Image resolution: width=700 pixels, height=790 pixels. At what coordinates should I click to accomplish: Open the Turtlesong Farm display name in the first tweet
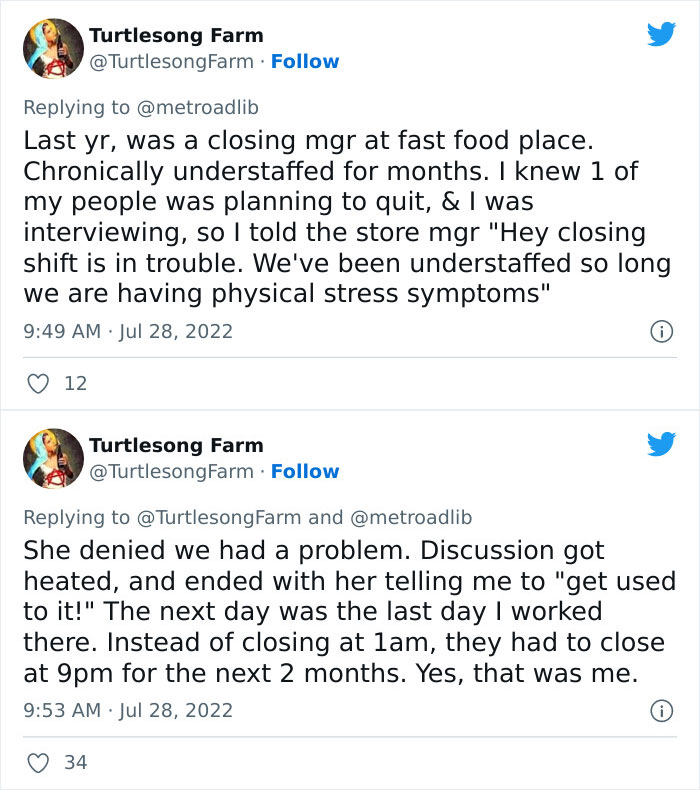176,35
